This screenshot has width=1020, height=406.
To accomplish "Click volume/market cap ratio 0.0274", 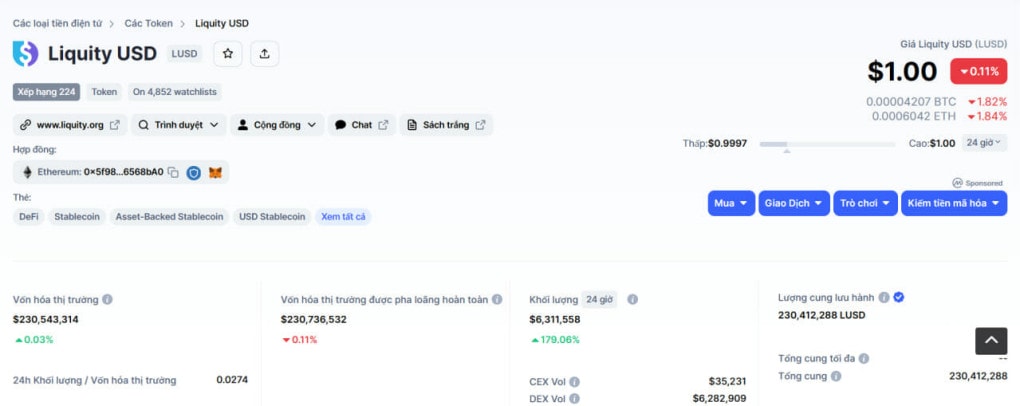I will [232, 380].
